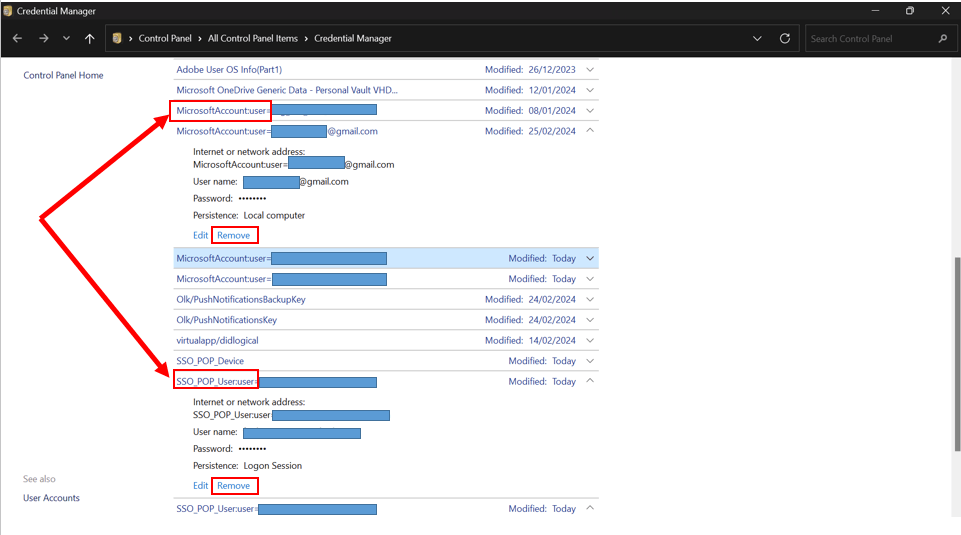Click Edit for the gmail.com credential
Screen dimensions: 961x535
[200, 235]
